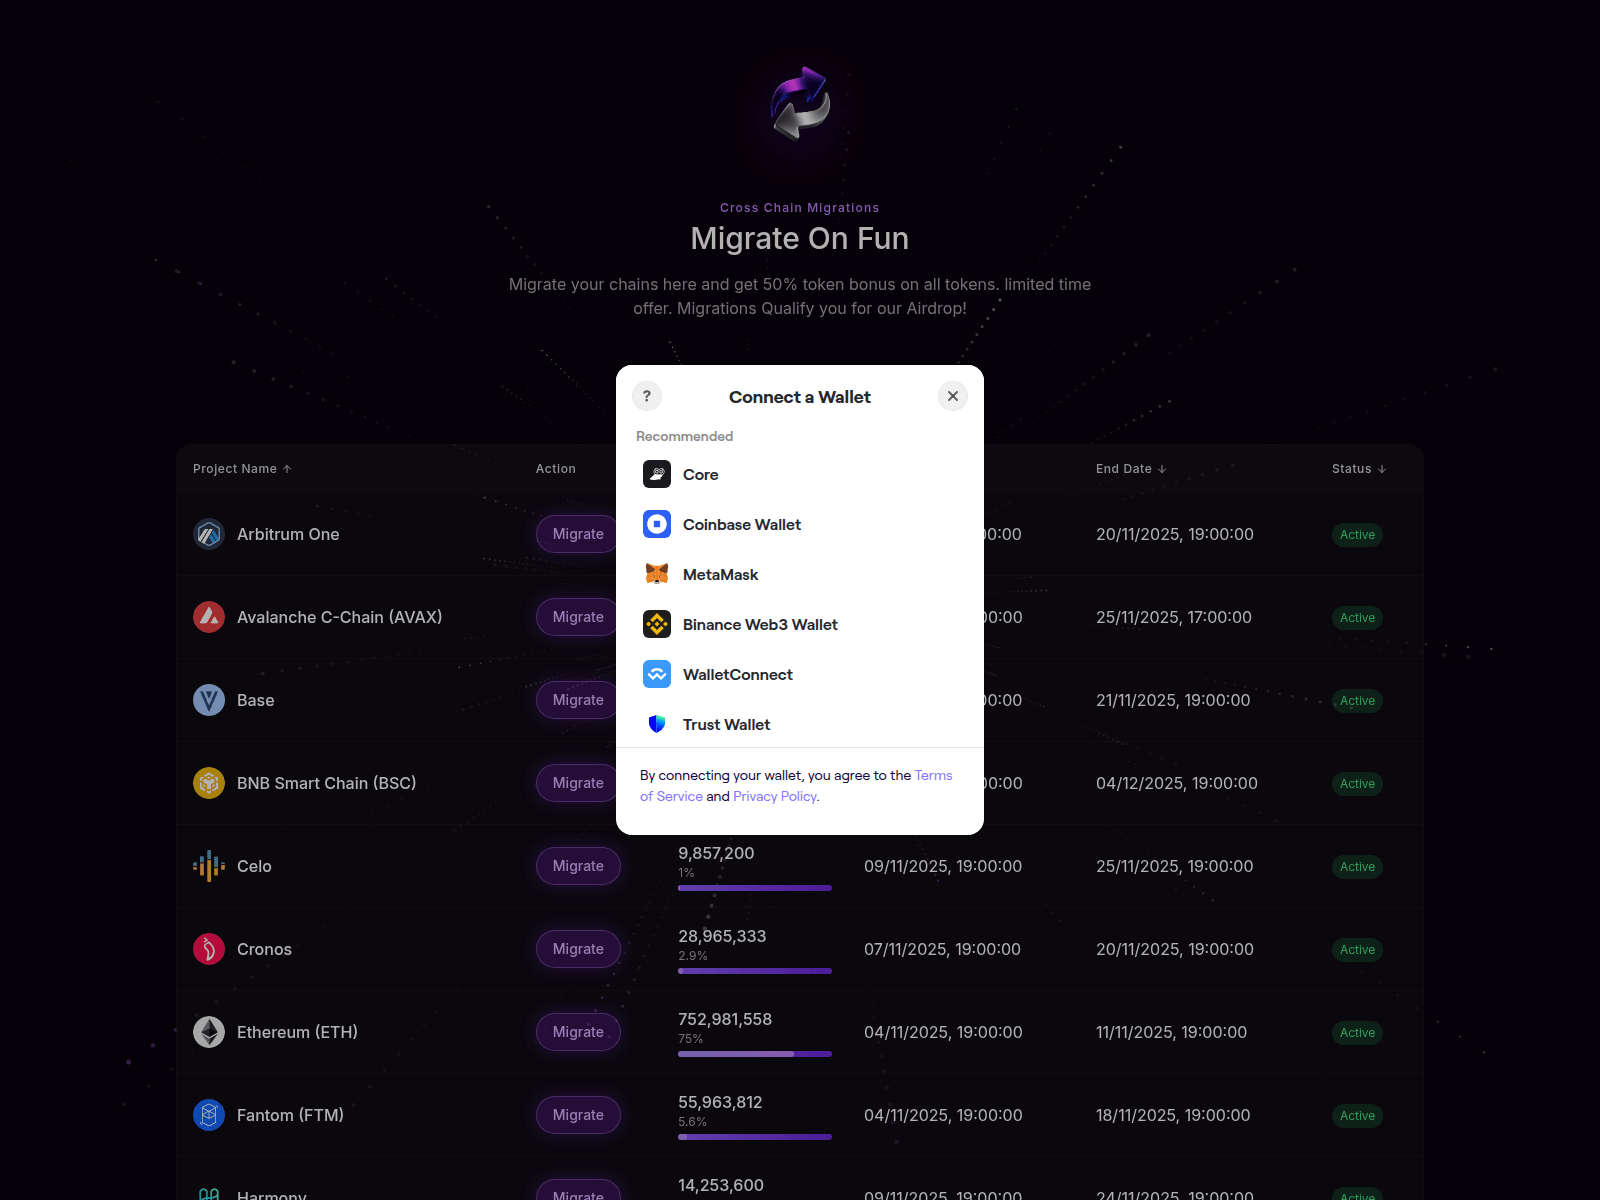This screenshot has height=1200, width=1600.
Task: Click the Core wallet icon
Action: pyautogui.click(x=657, y=474)
